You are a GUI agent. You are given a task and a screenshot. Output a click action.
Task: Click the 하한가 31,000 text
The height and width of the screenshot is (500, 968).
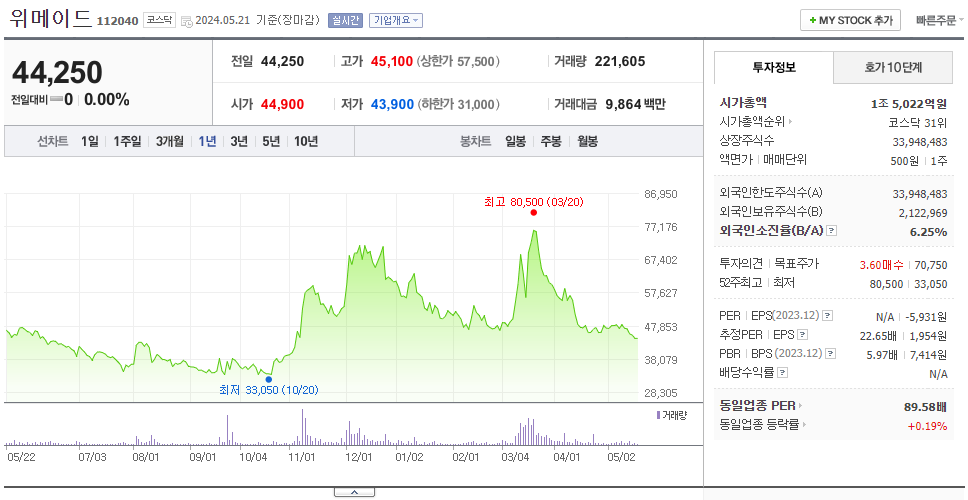pos(458,104)
